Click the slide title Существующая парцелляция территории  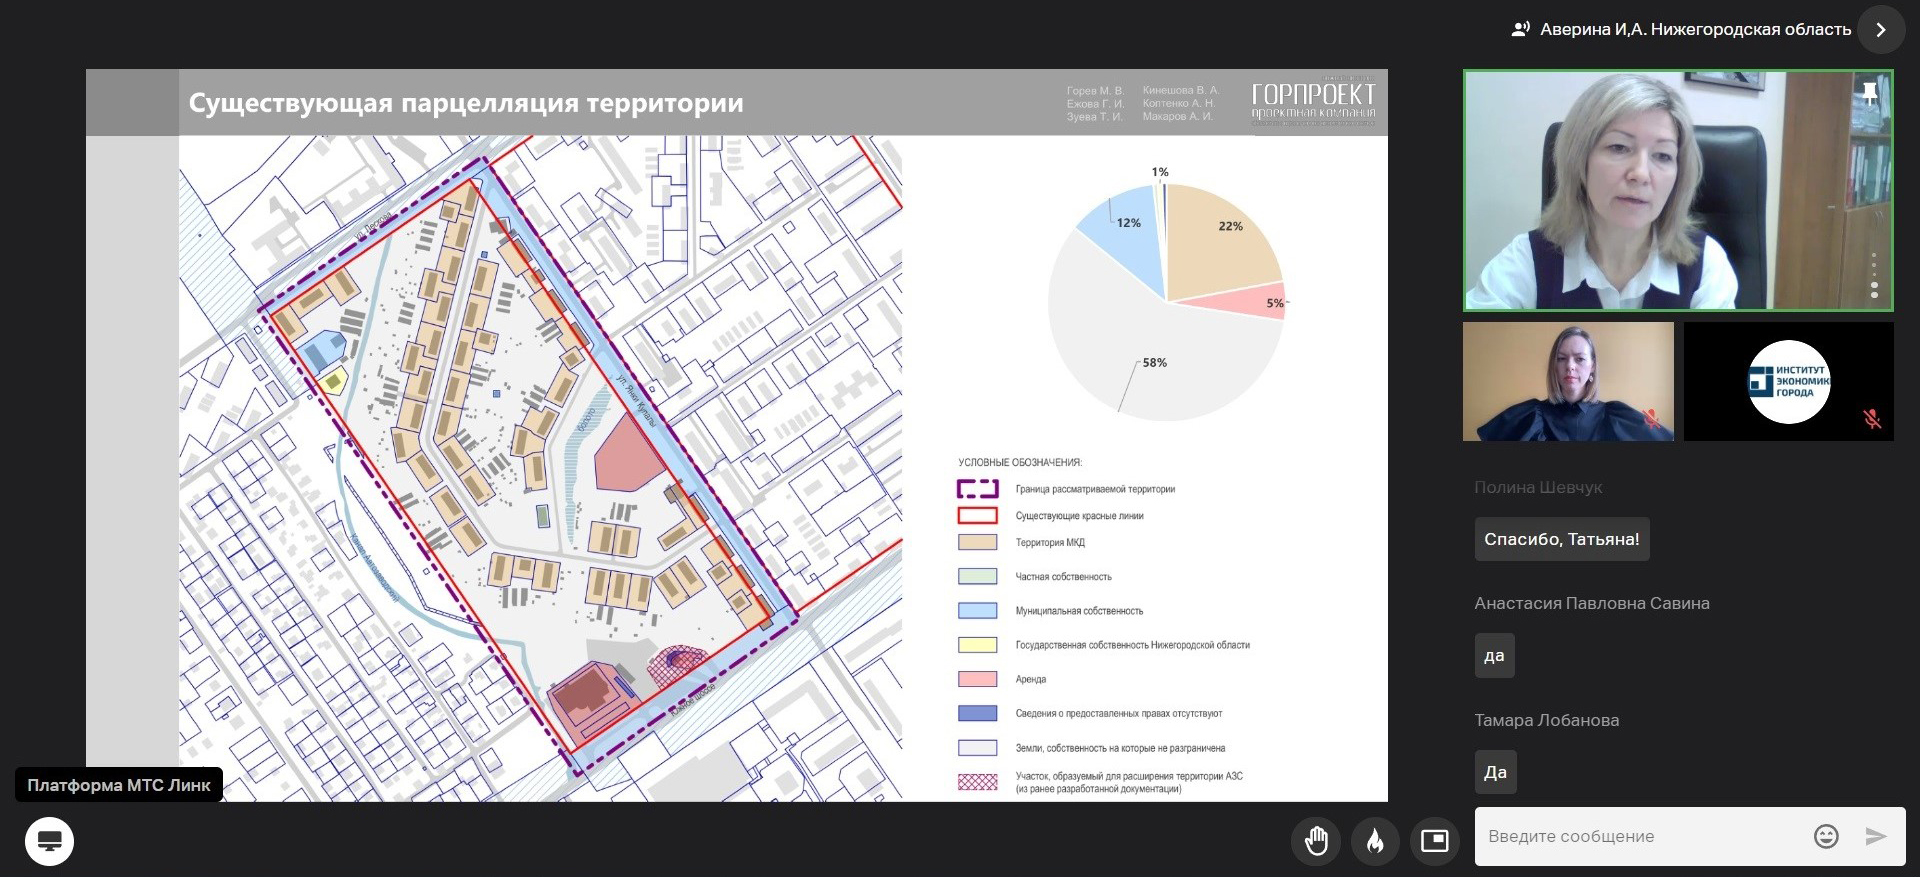coord(466,103)
